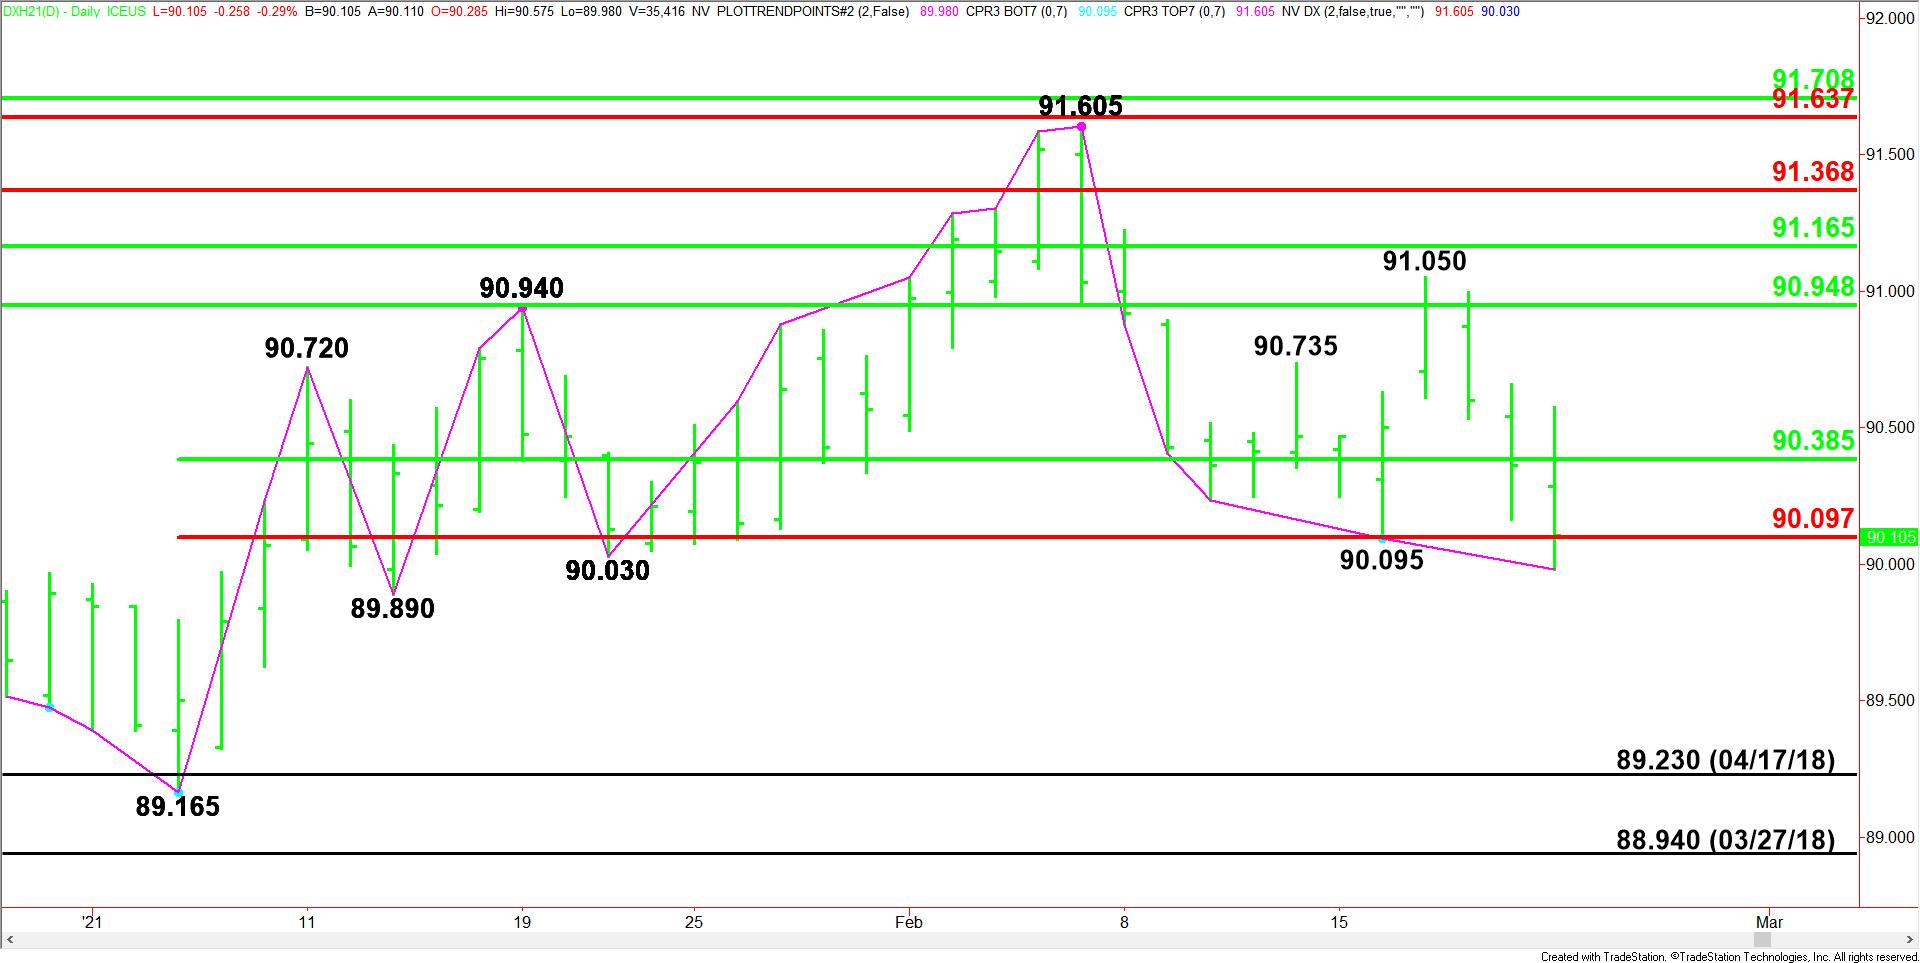Select the green 90.385 level label

(1813, 440)
